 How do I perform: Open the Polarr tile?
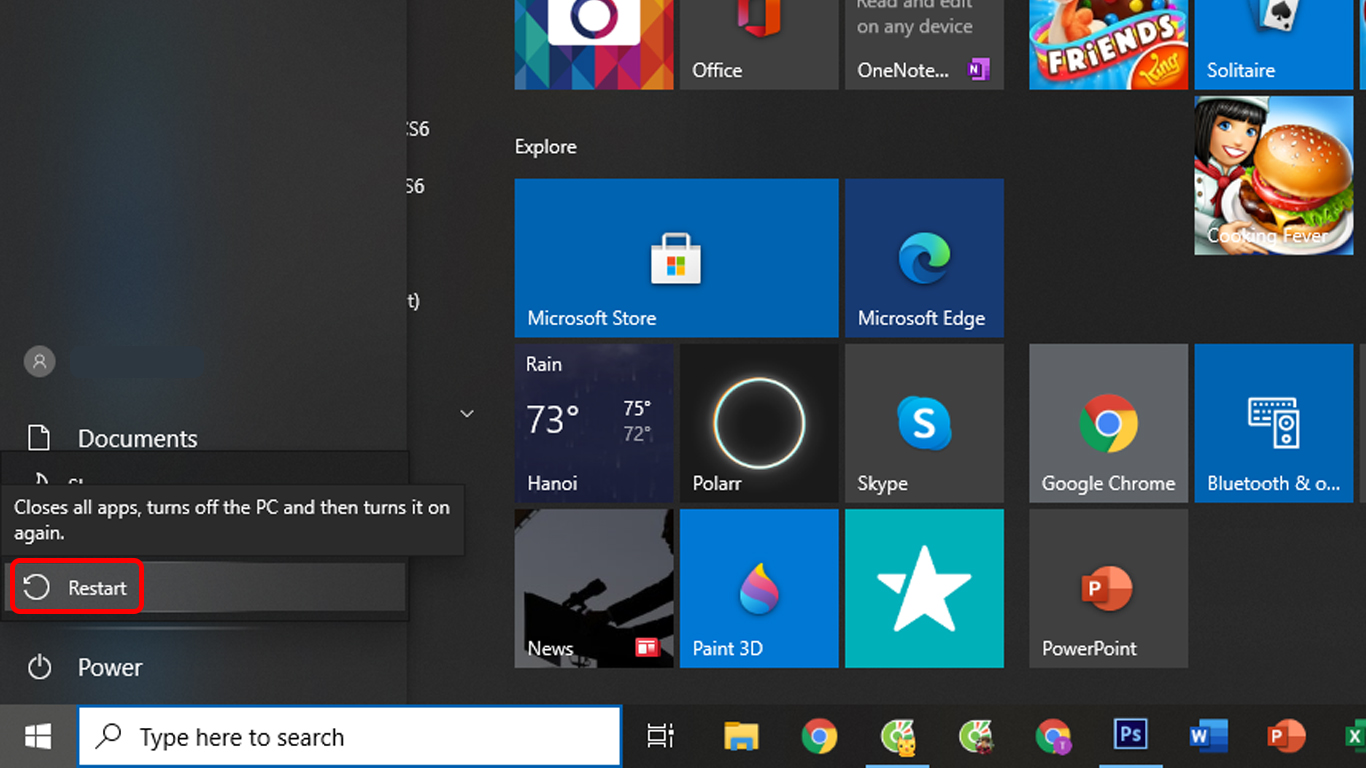click(x=758, y=423)
